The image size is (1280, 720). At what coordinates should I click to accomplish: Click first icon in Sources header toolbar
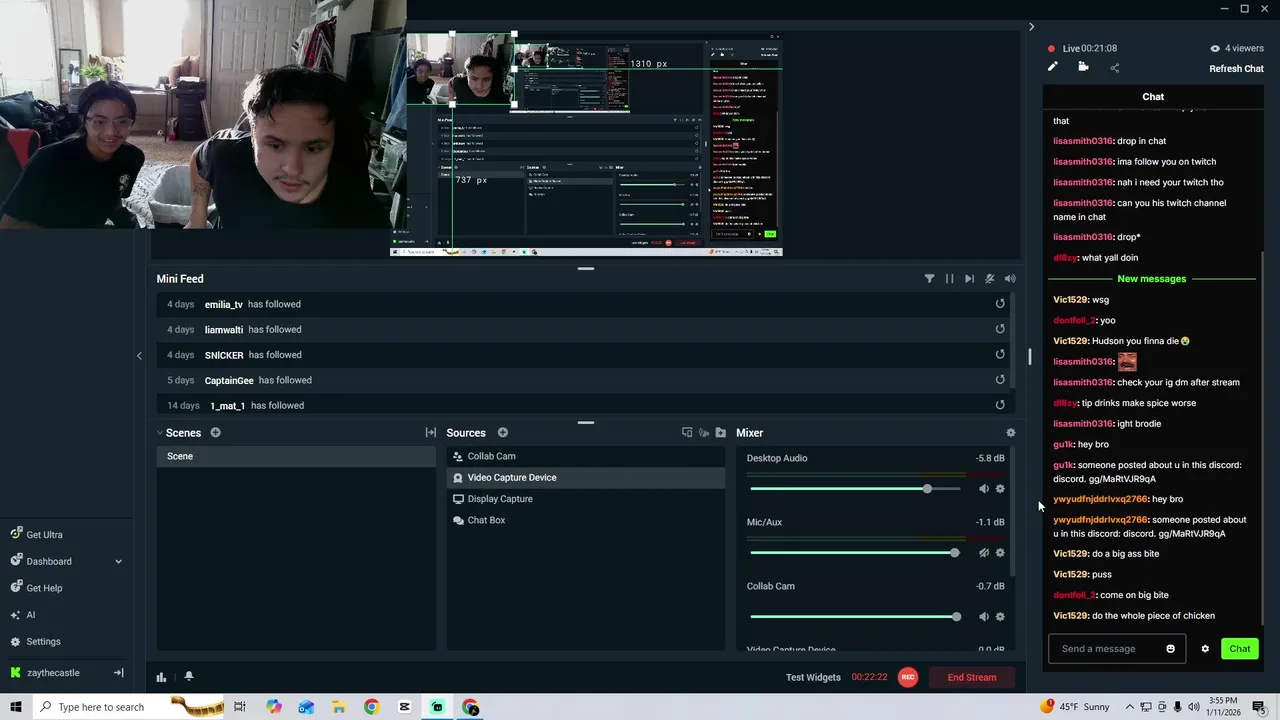(x=687, y=433)
